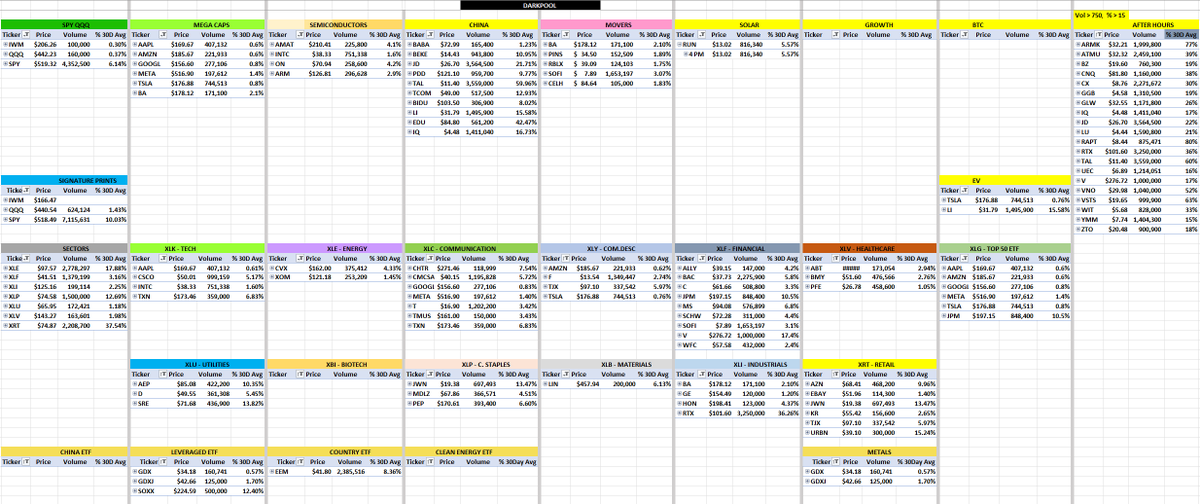Expand the URBN row in XRT - RETAIL

coord(808,431)
